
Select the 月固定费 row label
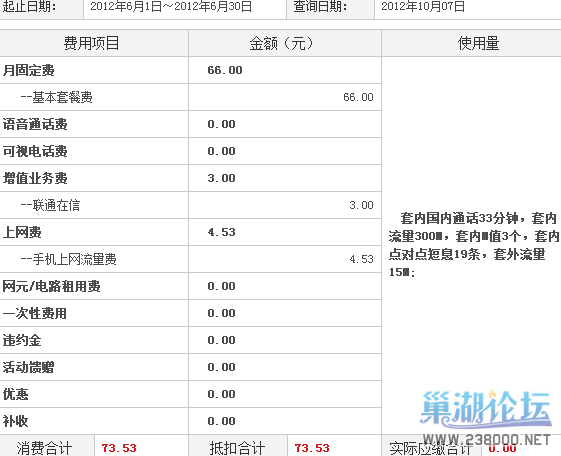pyautogui.click(x=29, y=70)
